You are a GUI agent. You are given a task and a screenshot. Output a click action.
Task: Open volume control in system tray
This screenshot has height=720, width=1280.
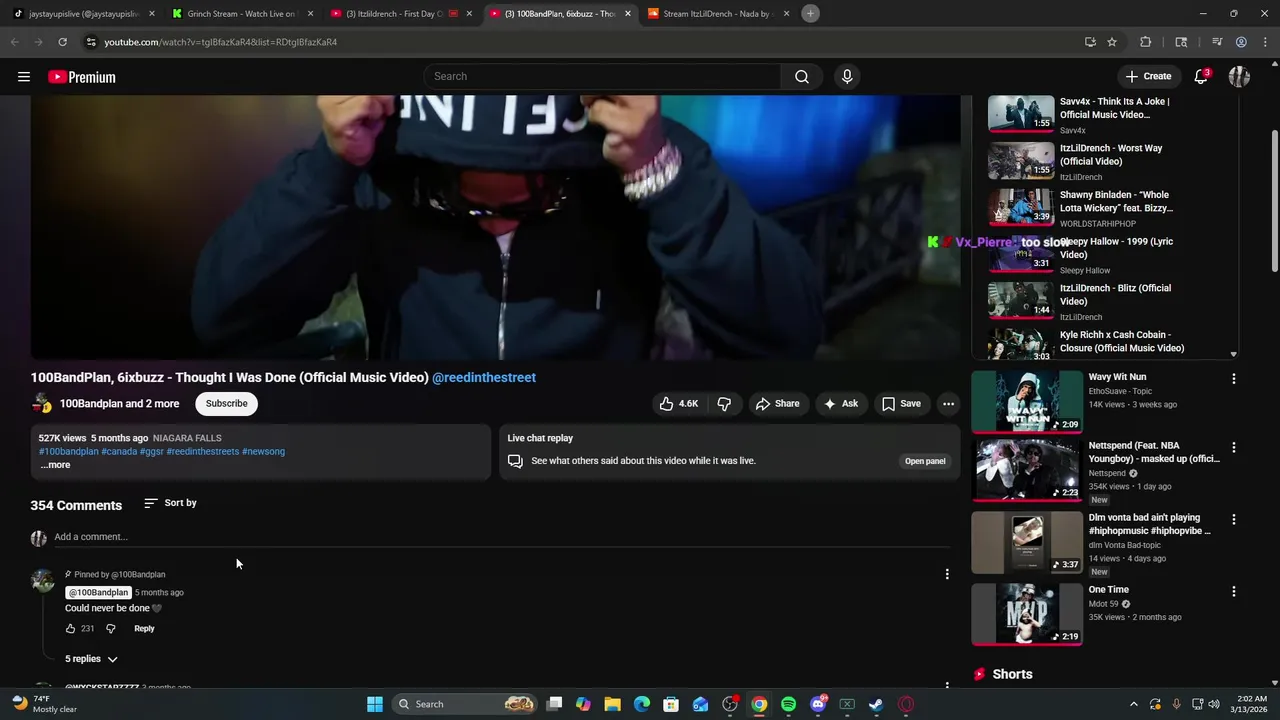tap(1214, 704)
